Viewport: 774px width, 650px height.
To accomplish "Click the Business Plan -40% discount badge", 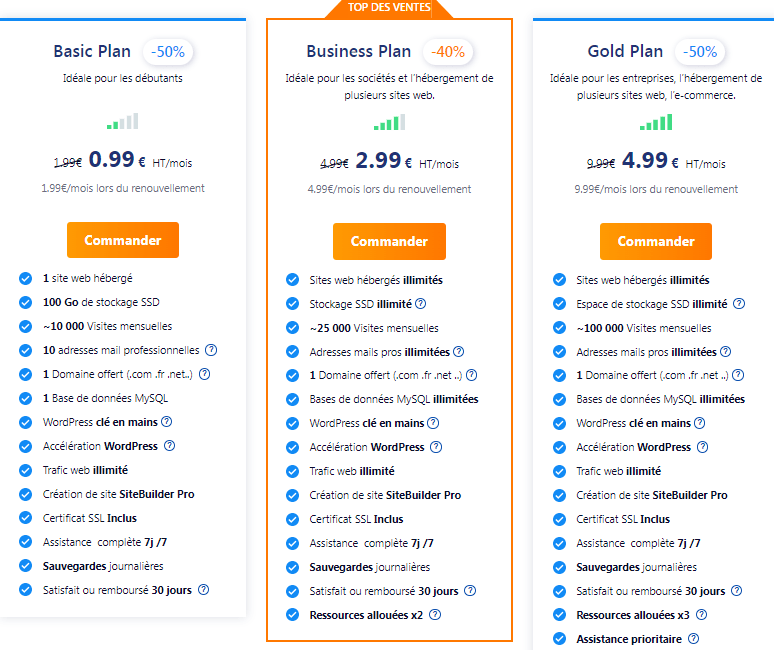I will [x=448, y=52].
